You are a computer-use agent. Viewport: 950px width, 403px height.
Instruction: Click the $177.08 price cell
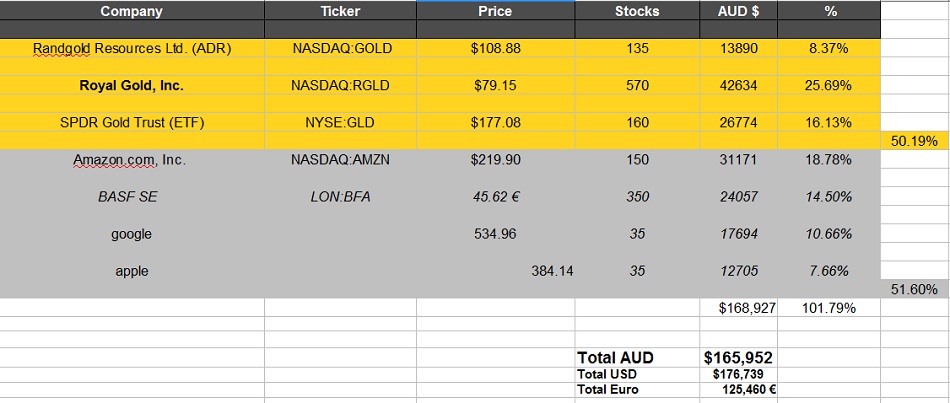click(x=494, y=123)
